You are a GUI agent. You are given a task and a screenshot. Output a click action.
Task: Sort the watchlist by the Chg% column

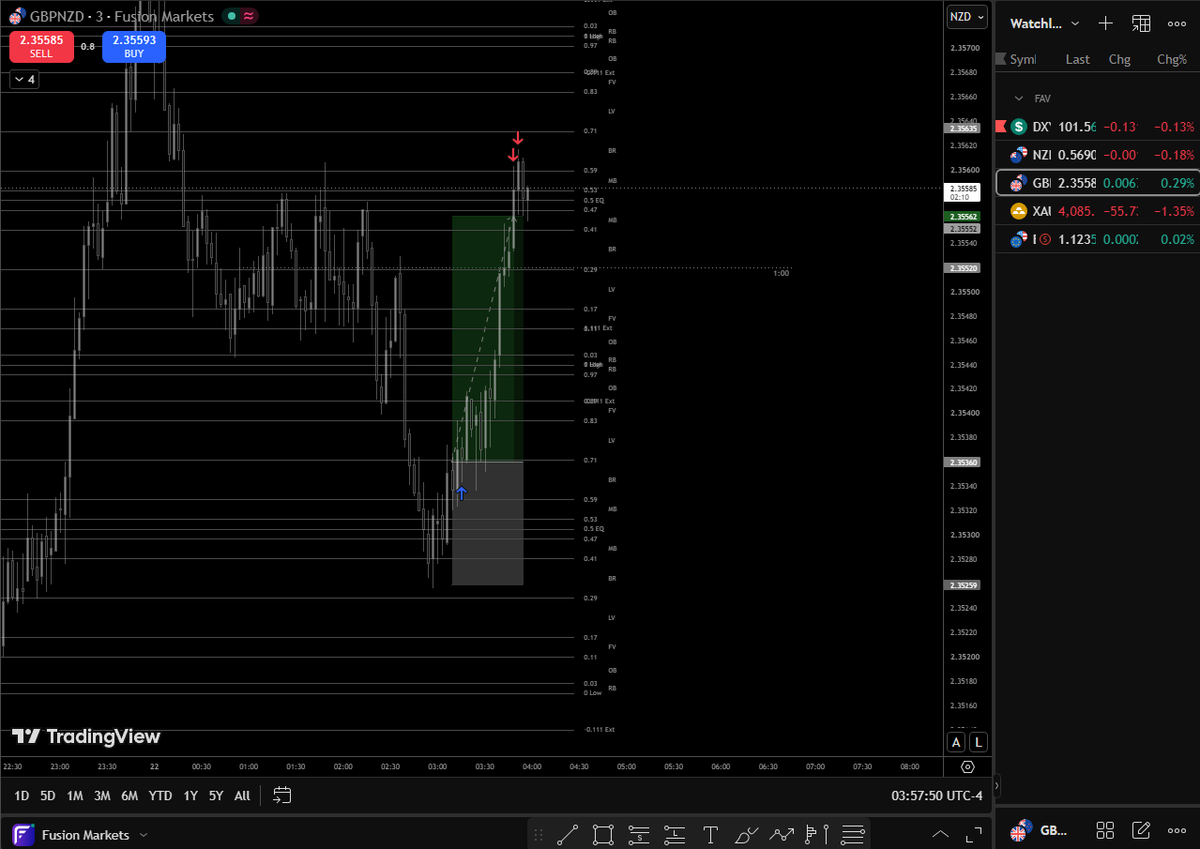(x=1171, y=59)
